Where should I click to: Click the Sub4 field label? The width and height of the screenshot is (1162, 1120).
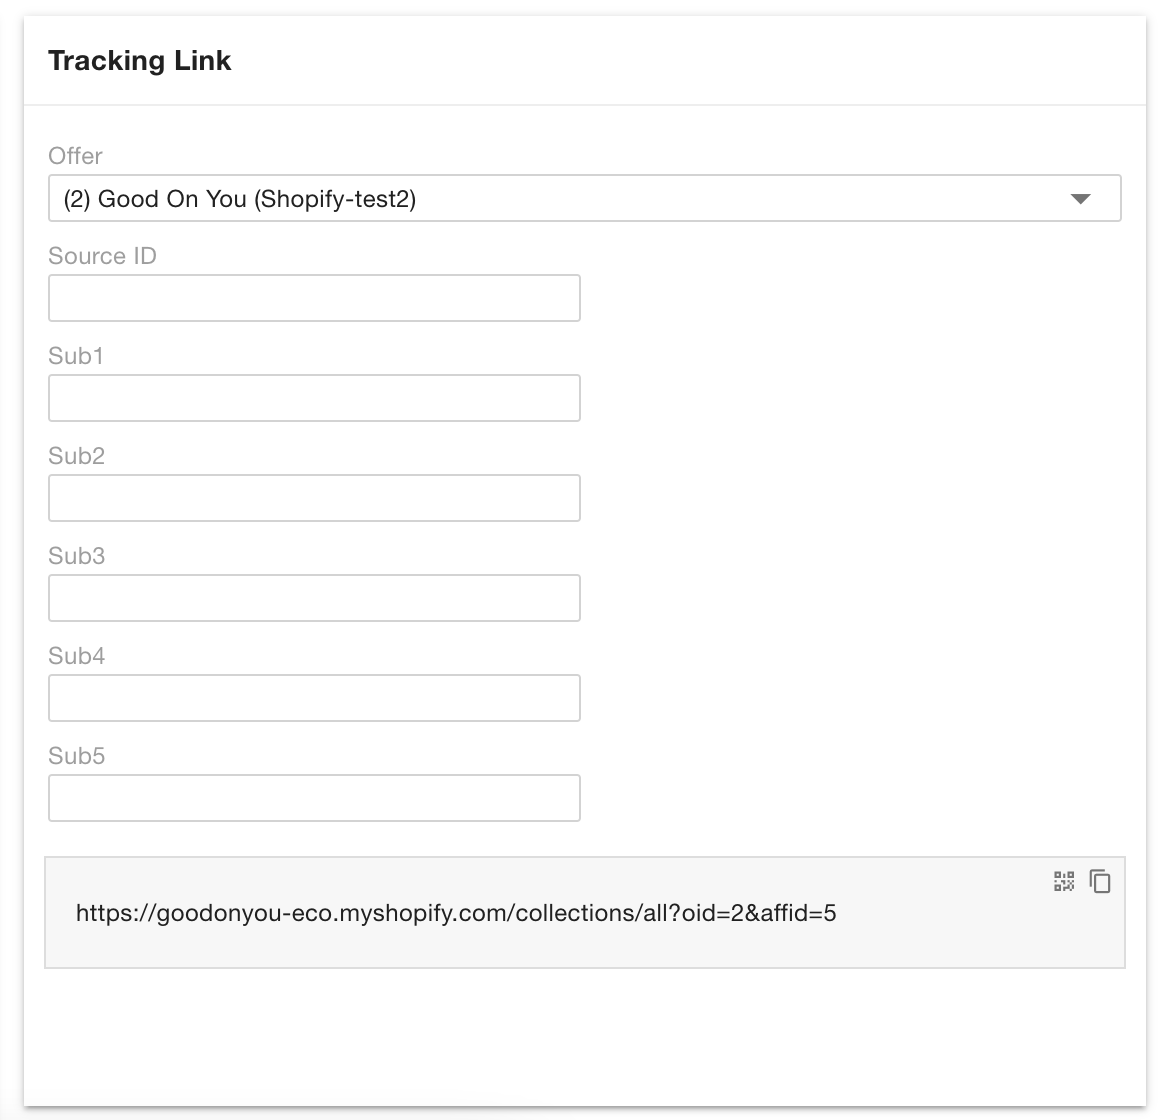coord(76,656)
